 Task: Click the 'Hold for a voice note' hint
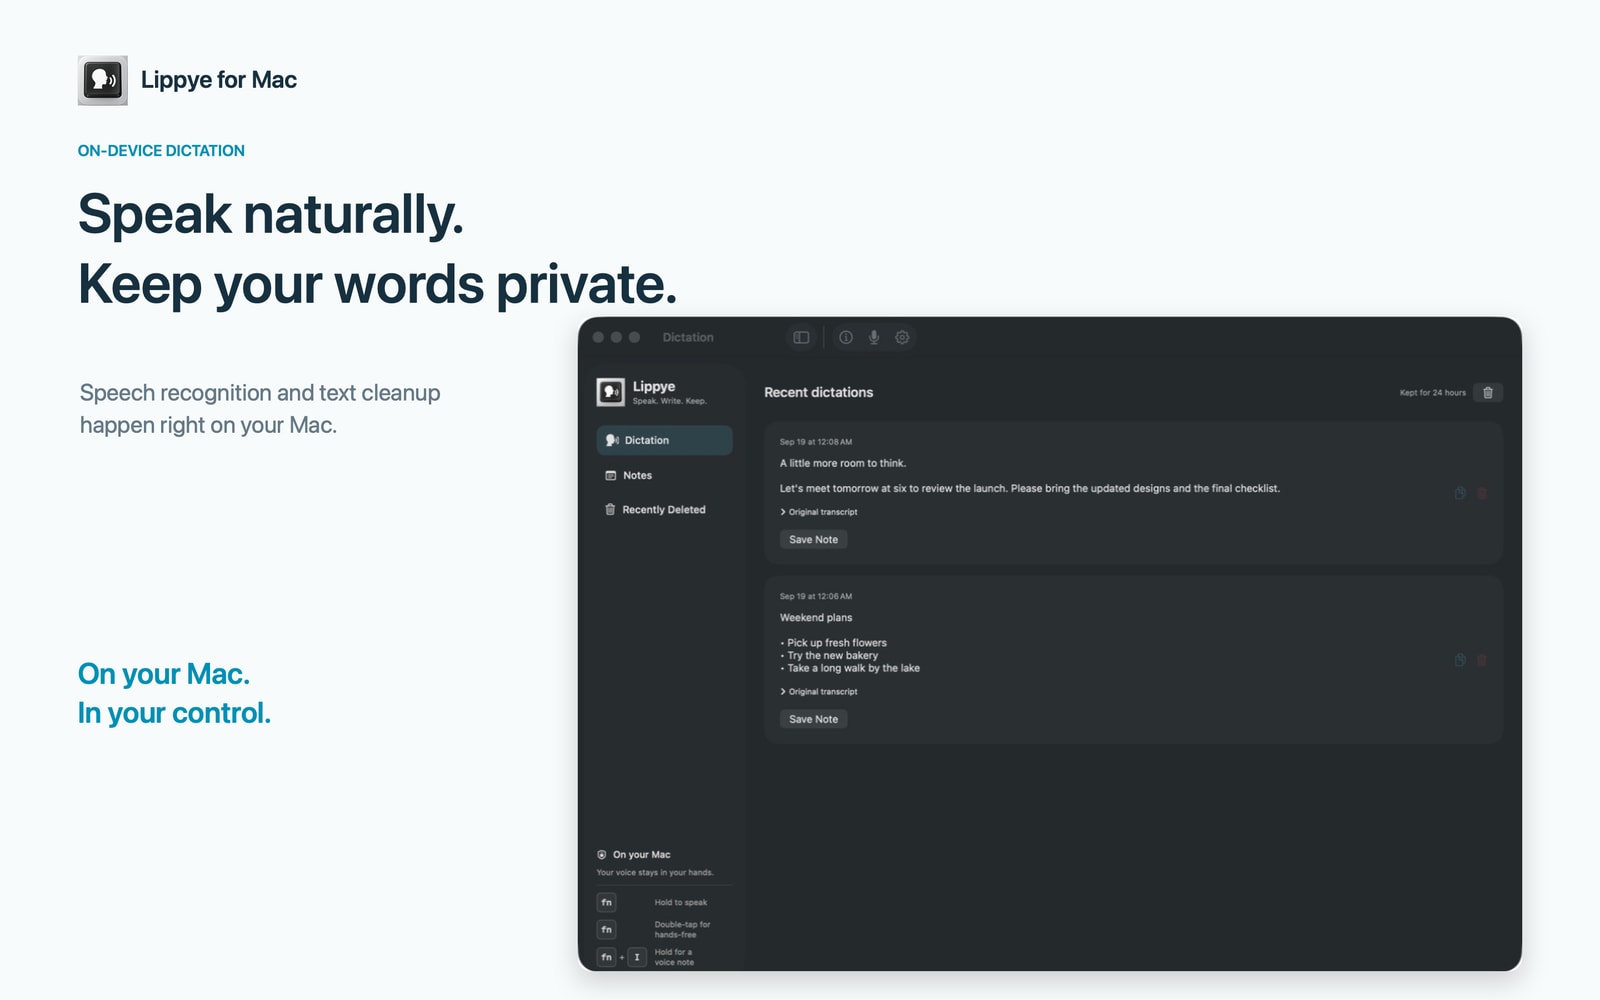(674, 957)
